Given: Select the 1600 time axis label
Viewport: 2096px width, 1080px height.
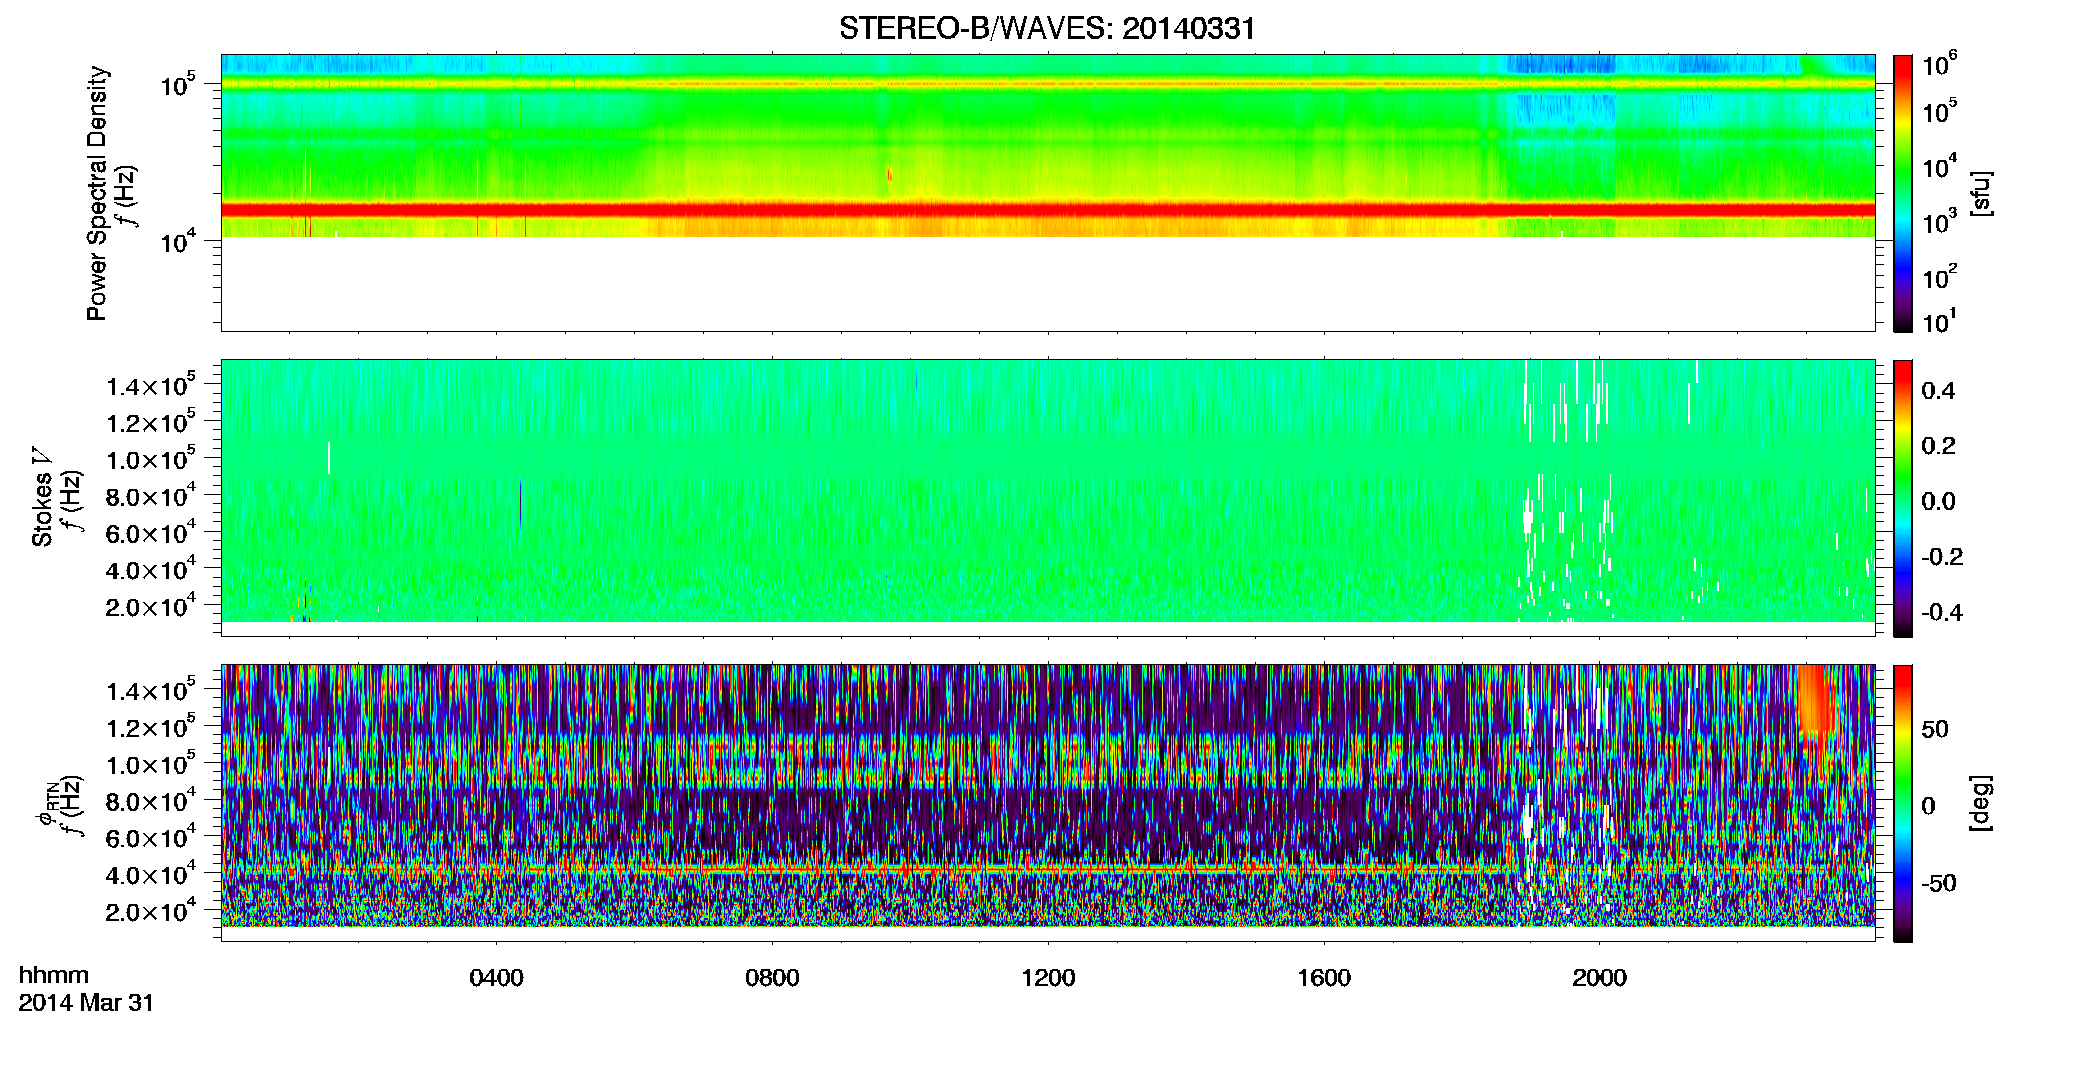Looking at the screenshot, I should [1324, 978].
